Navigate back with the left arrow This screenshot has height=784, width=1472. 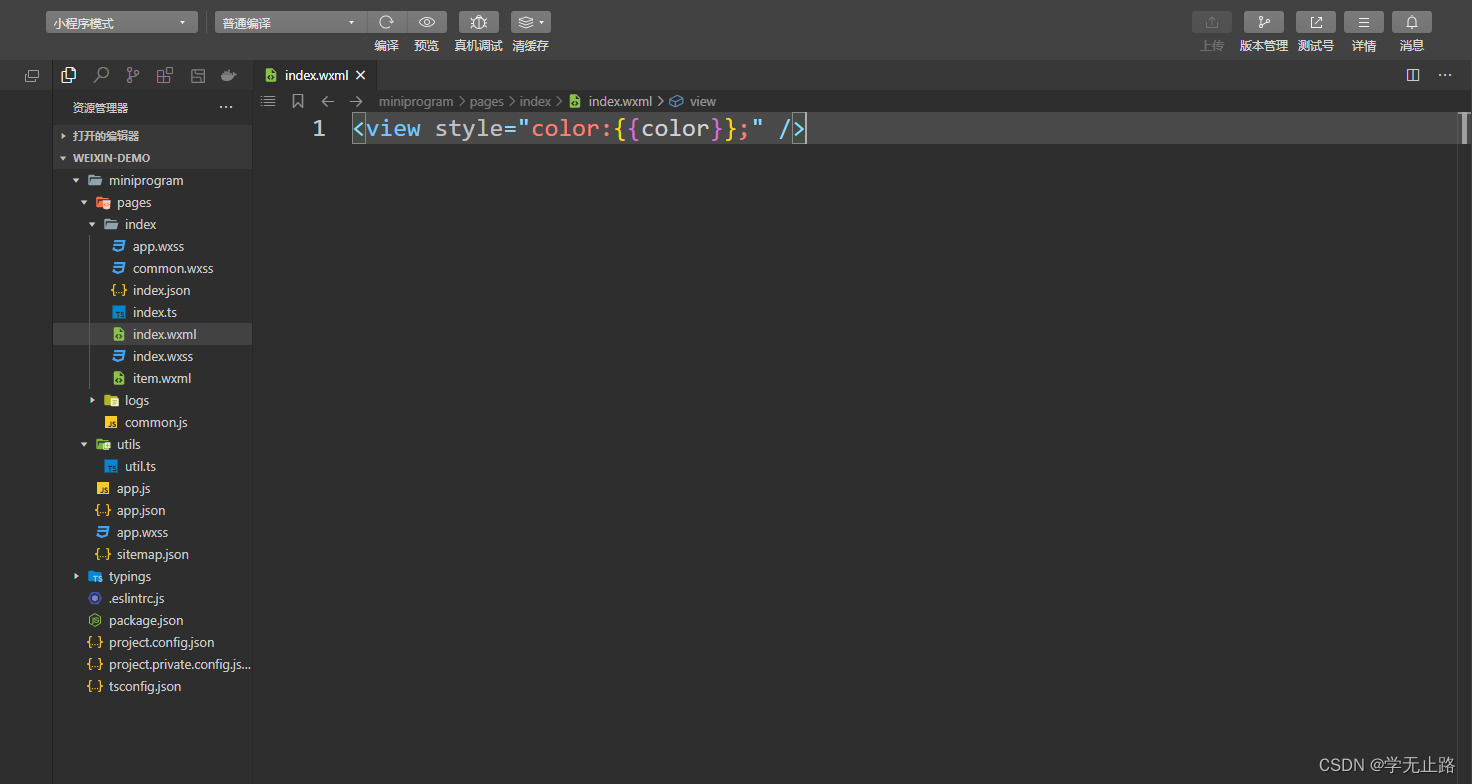[x=328, y=101]
